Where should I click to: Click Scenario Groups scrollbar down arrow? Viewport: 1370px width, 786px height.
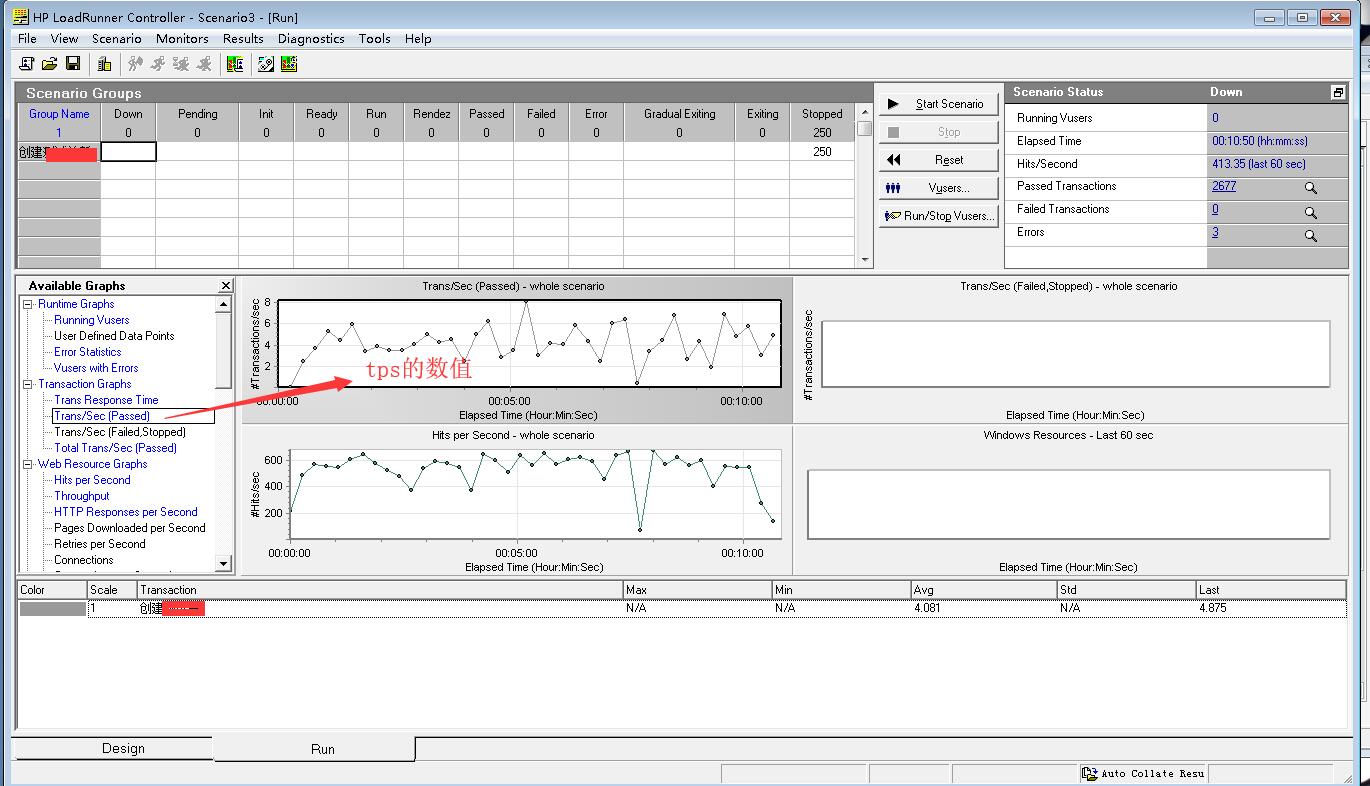(865, 260)
